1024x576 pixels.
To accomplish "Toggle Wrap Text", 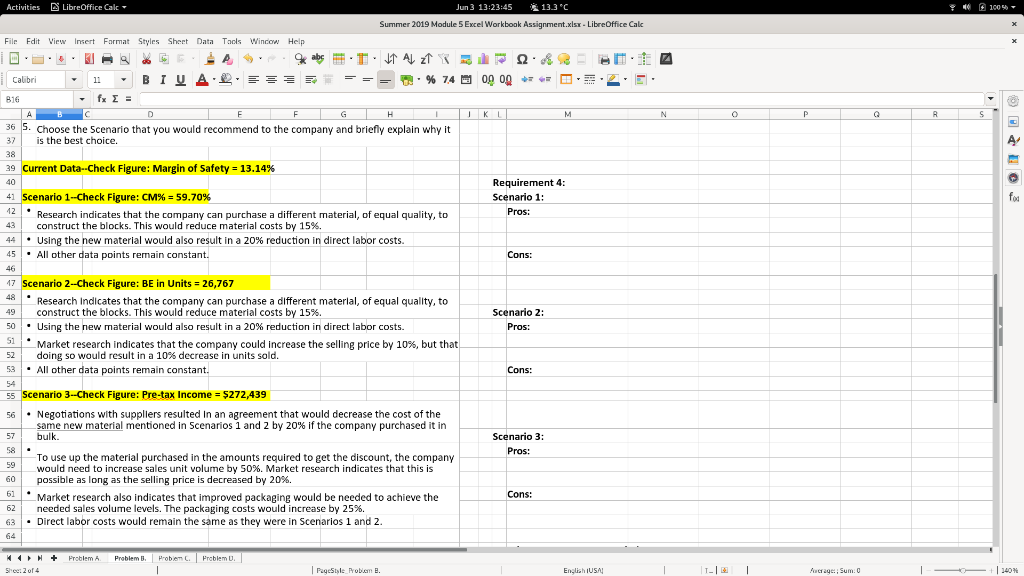I will [x=311, y=80].
